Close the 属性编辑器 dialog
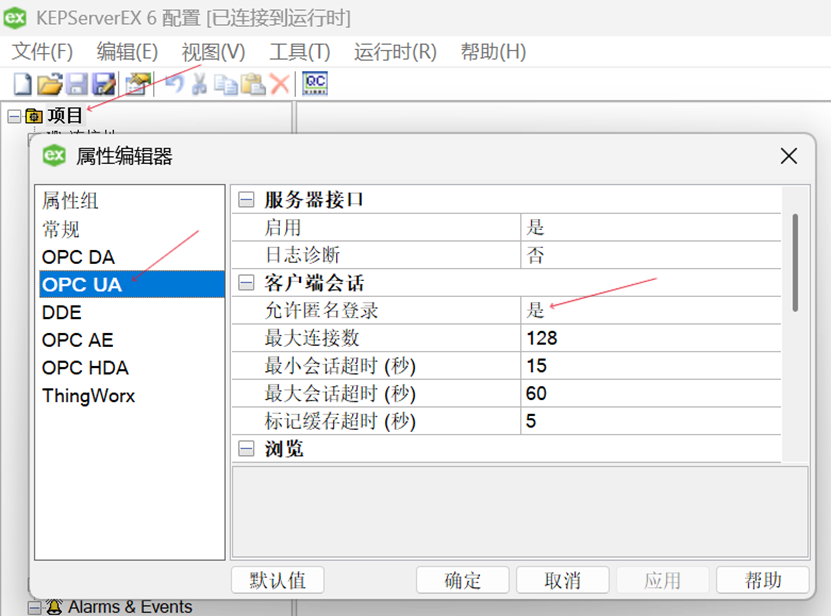Image resolution: width=831 pixels, height=616 pixels. pos(789,156)
